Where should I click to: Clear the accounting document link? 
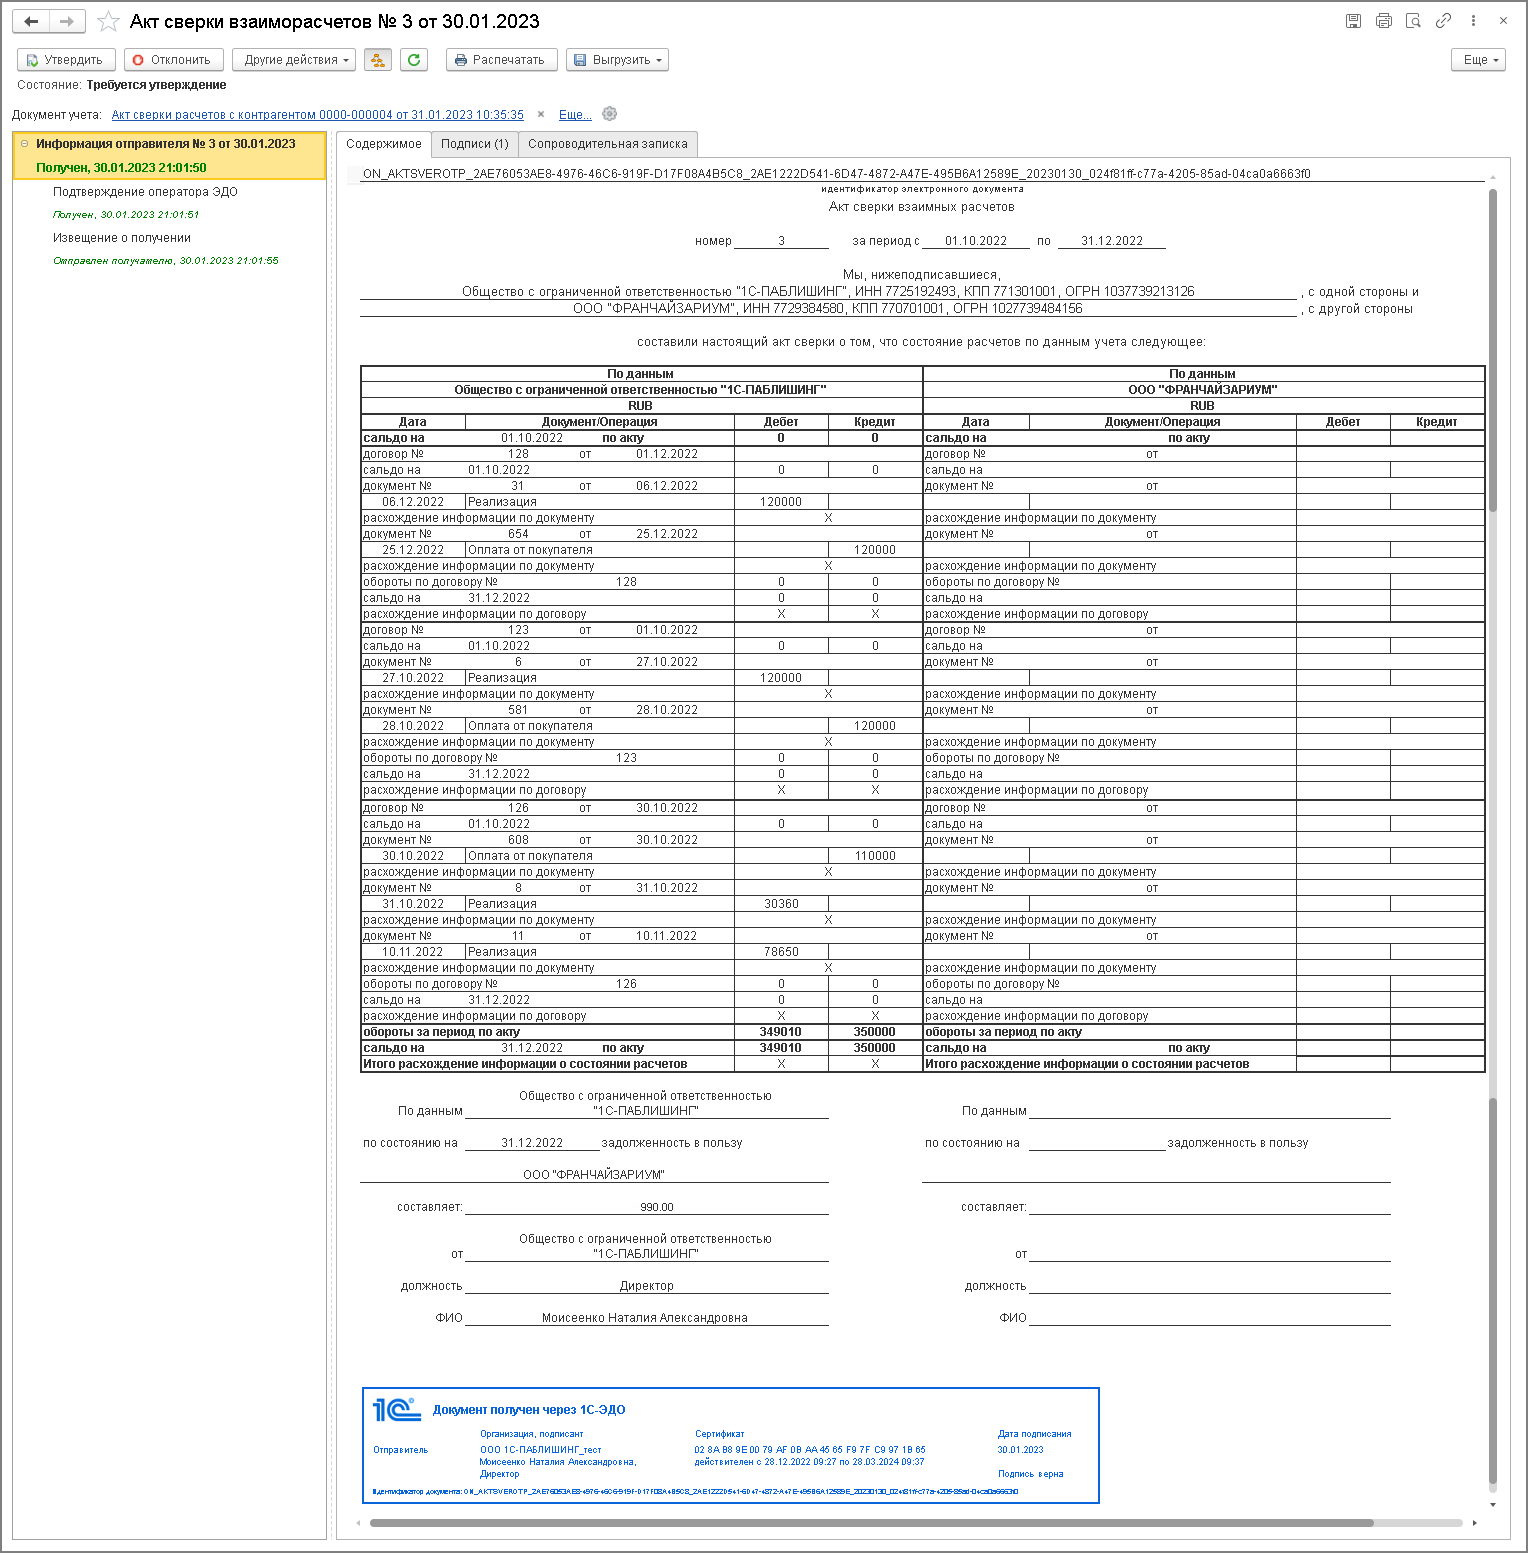point(541,114)
